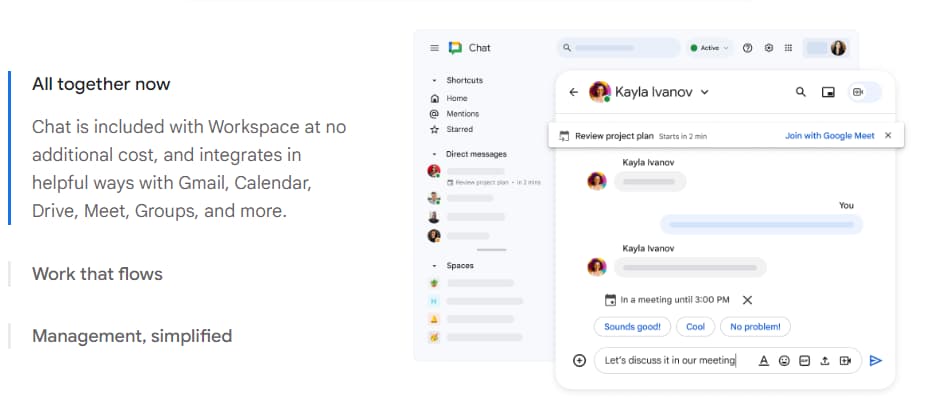This screenshot has height=417, width=930.
Task: Click Join with Google Meet link
Action: [x=830, y=135]
